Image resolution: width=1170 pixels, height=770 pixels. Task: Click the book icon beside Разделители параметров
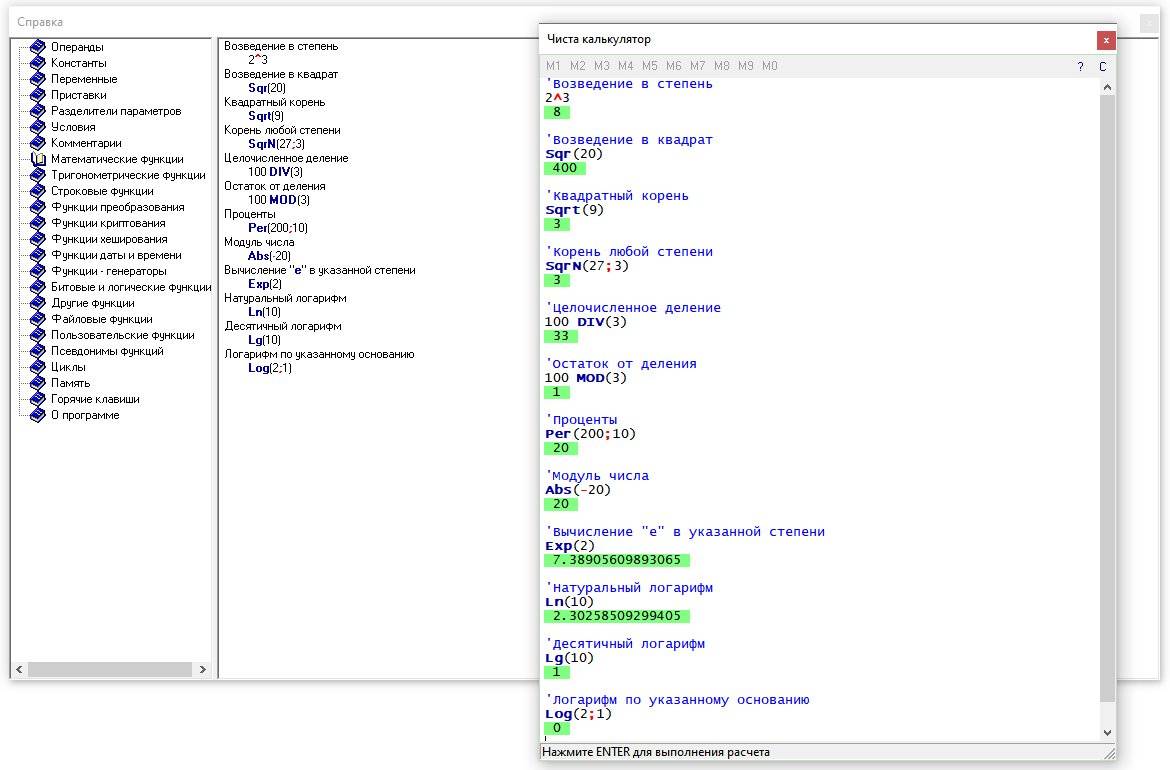(x=38, y=111)
